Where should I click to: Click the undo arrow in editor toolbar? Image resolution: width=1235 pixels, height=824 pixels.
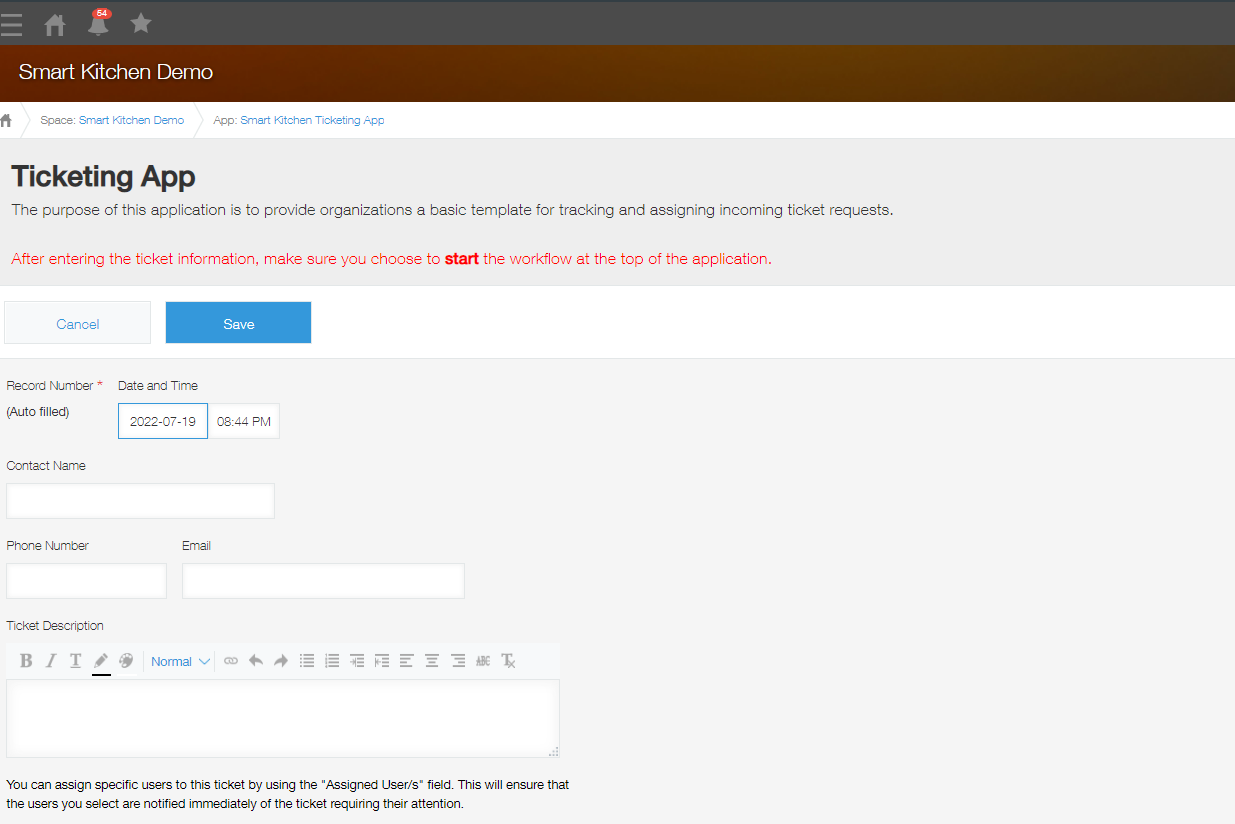click(x=256, y=661)
